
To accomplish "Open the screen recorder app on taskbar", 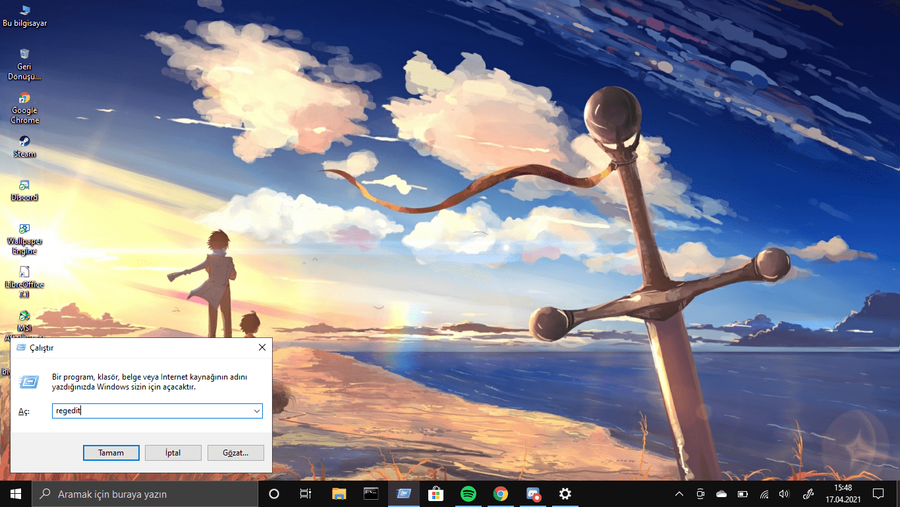I will (x=533, y=494).
